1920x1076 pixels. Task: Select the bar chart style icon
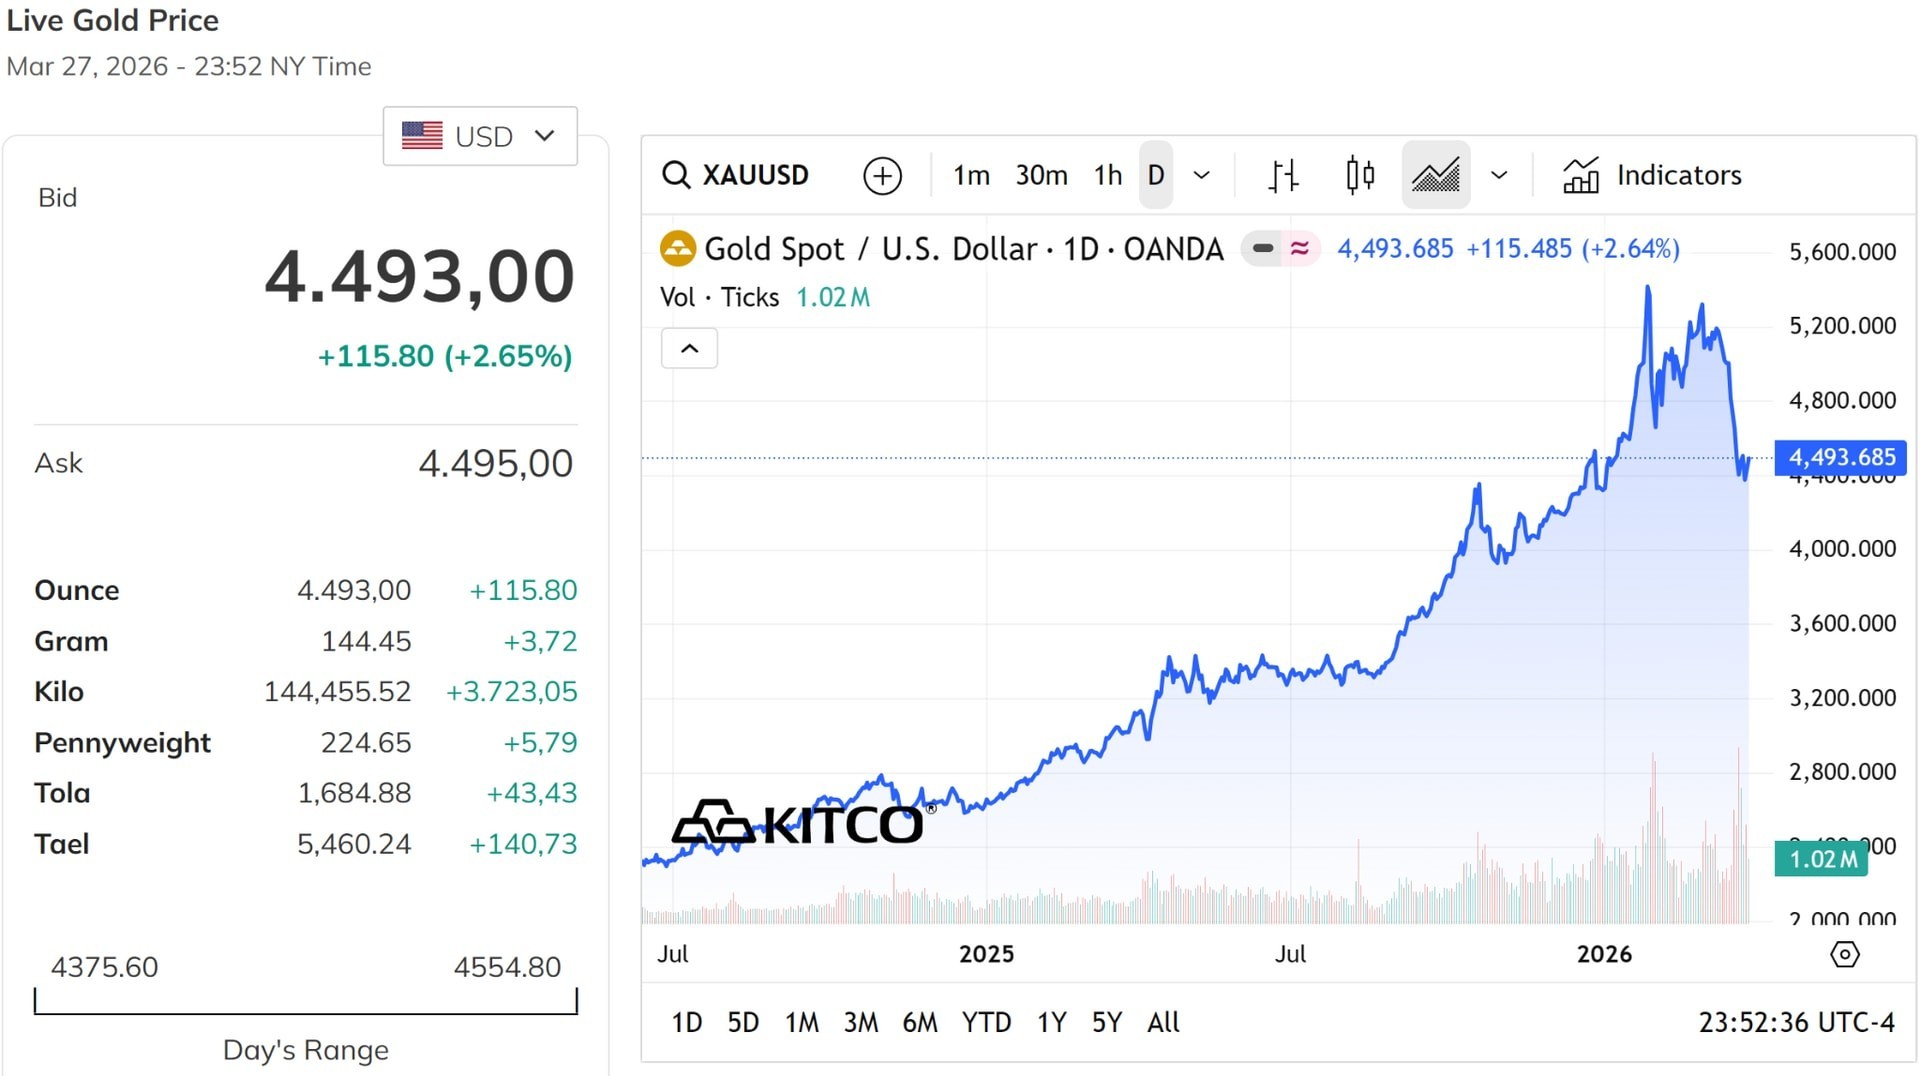(1283, 175)
